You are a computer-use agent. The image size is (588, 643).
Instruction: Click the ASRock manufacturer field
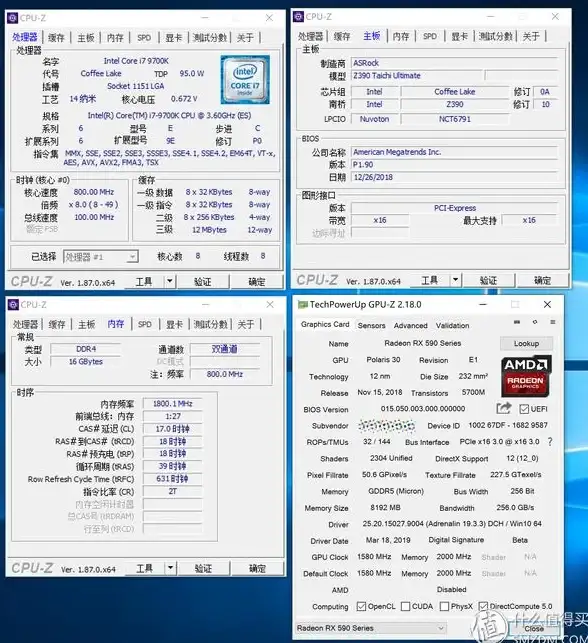454,63
